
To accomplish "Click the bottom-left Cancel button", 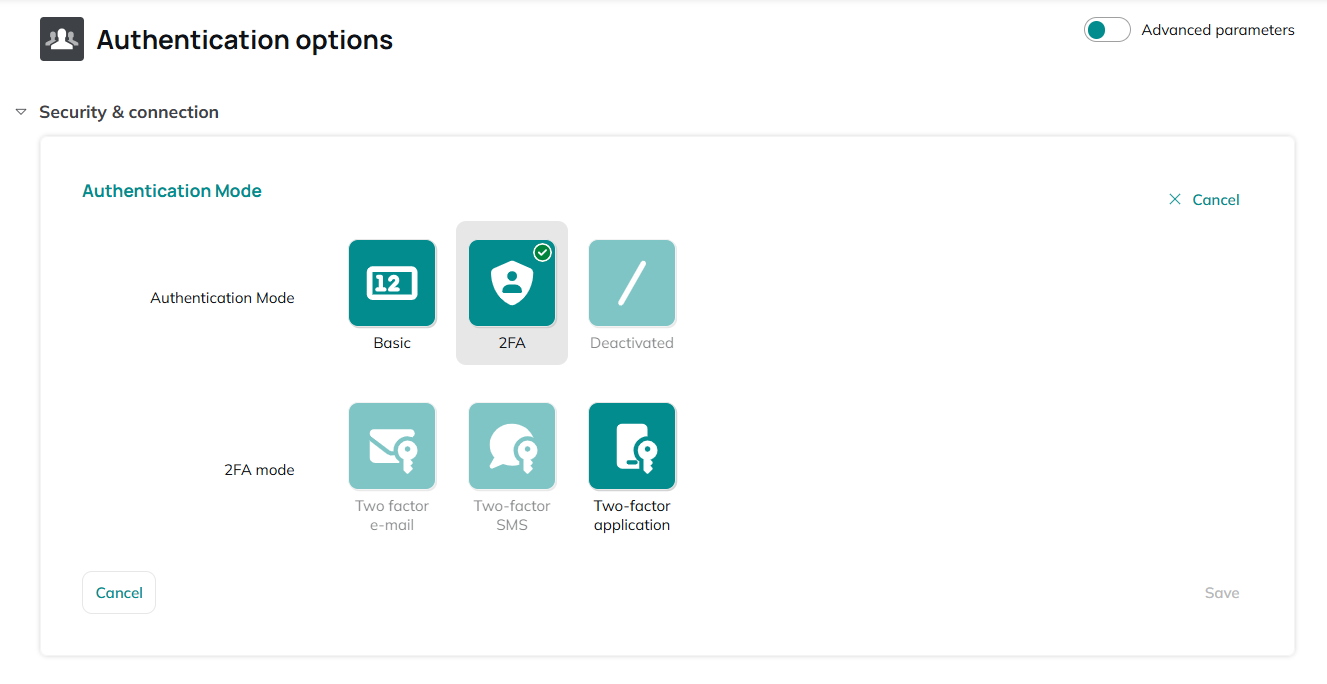I will coord(119,592).
